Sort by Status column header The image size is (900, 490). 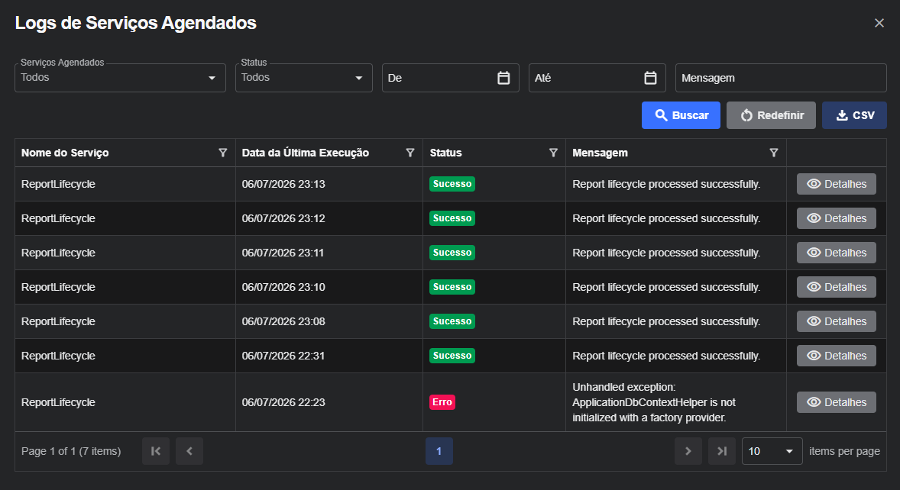[446, 153]
